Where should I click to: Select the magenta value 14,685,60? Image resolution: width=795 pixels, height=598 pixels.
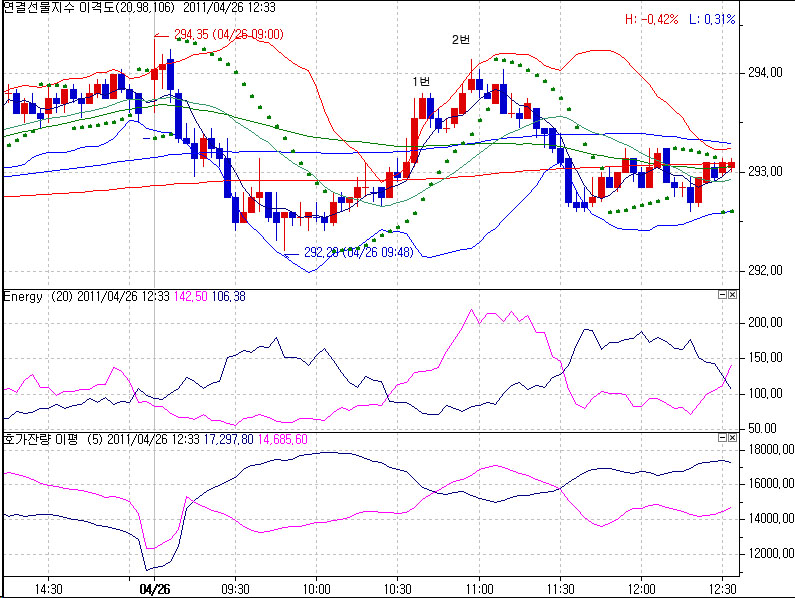coord(283,439)
